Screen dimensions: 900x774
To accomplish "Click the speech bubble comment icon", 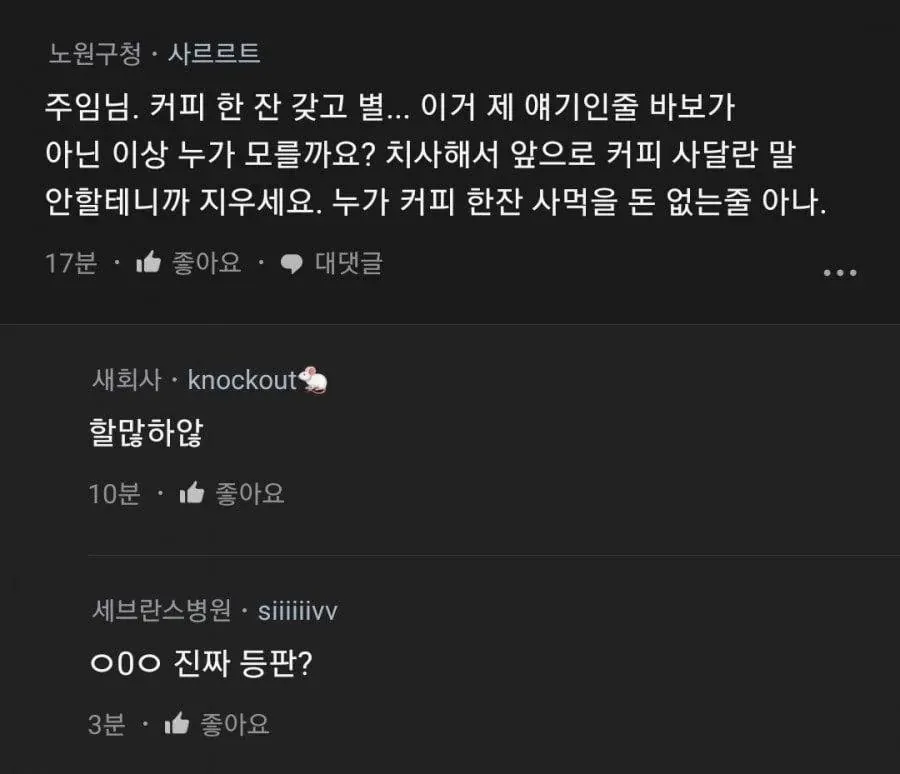I will (x=292, y=264).
